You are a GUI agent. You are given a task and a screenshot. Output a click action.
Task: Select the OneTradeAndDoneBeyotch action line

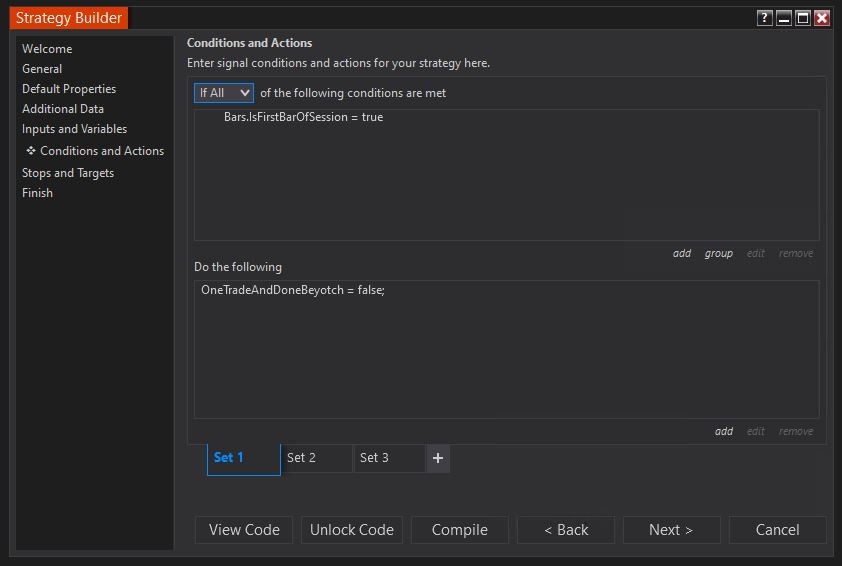(292, 290)
